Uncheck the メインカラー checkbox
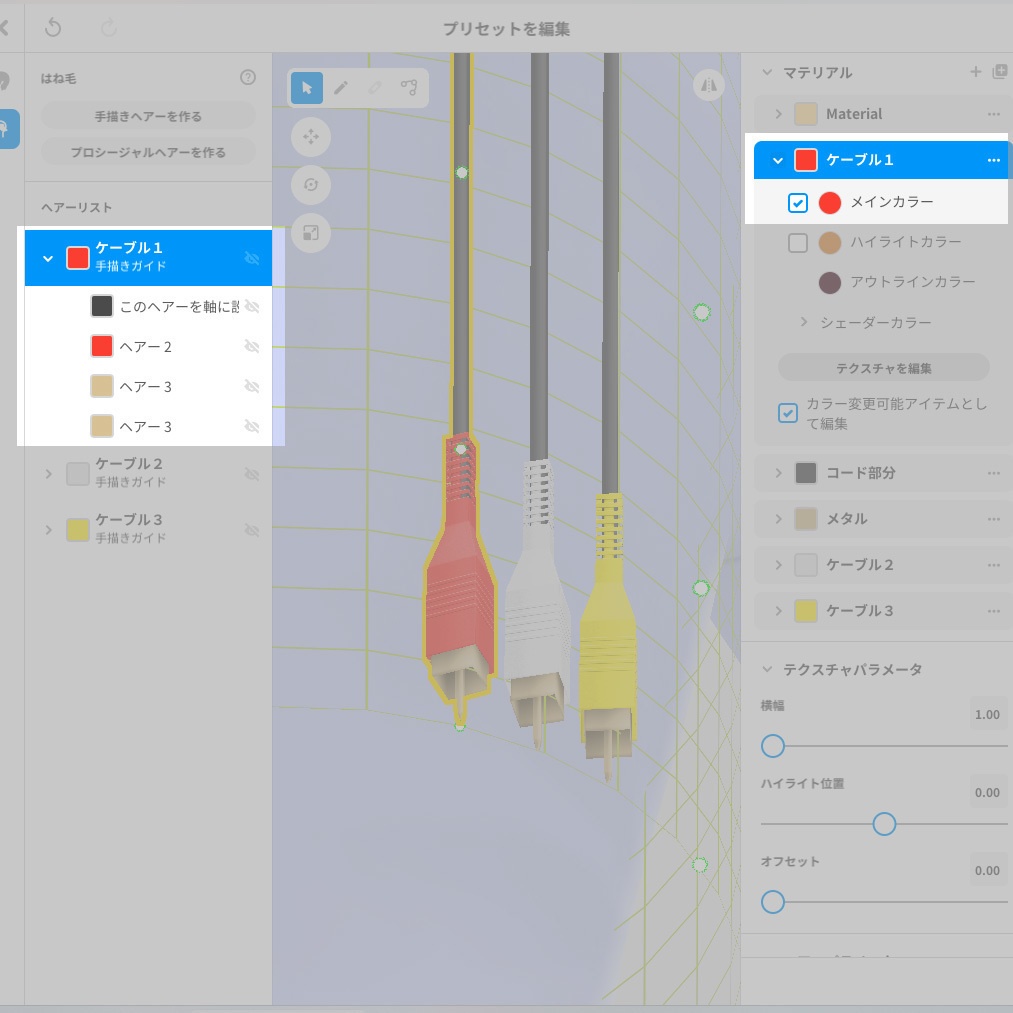1013x1013 pixels. point(797,203)
